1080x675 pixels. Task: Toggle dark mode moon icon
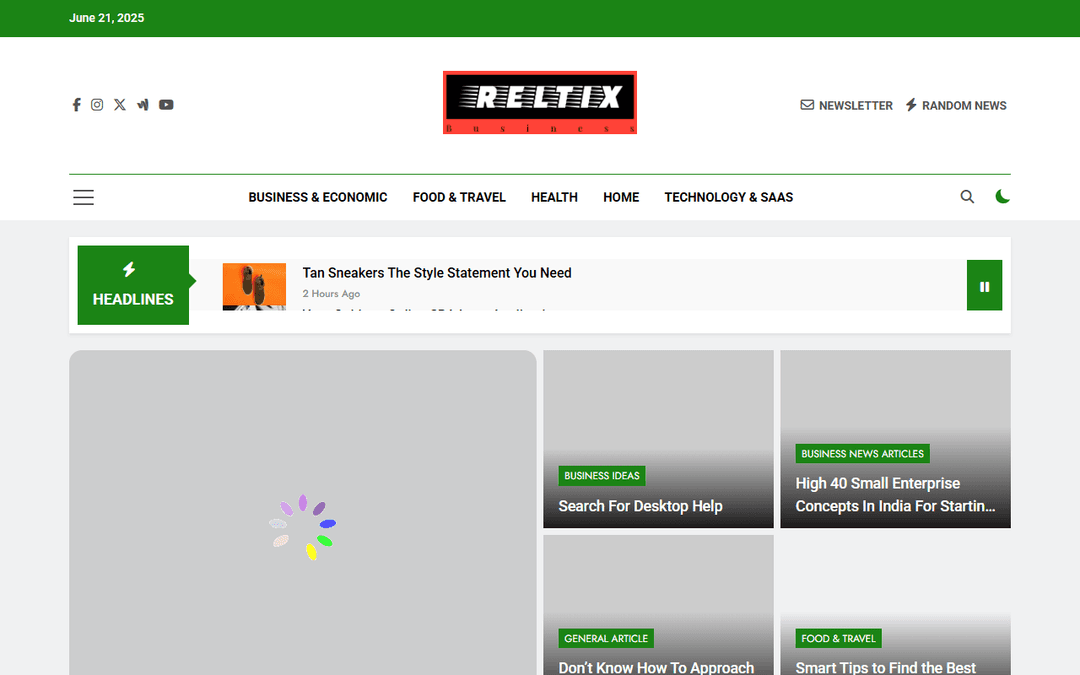1002,197
